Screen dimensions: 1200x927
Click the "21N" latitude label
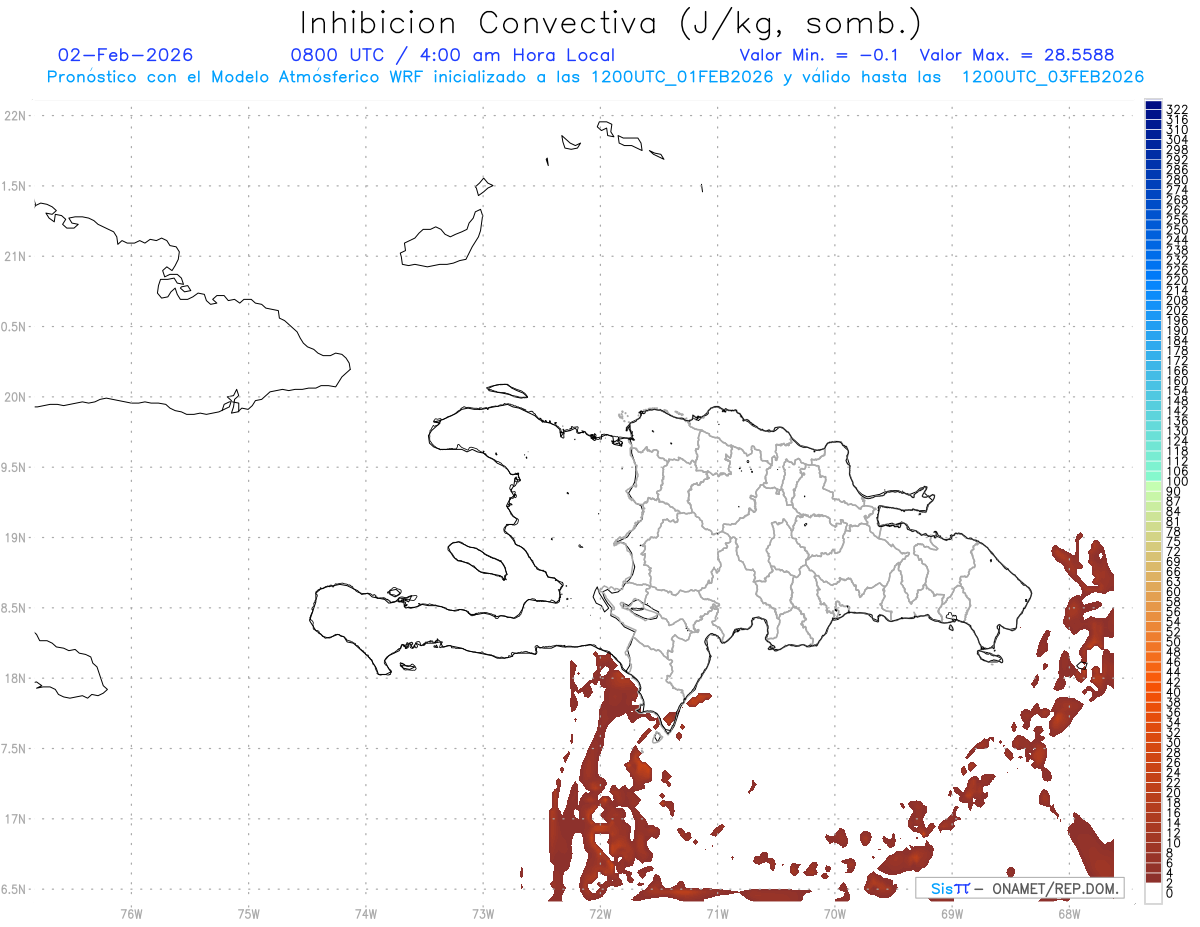[16, 256]
